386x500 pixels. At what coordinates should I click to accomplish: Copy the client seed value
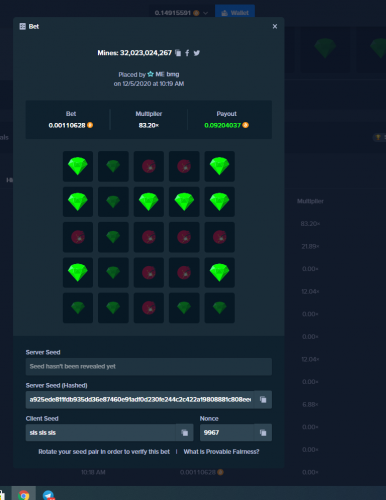pyautogui.click(x=184, y=433)
